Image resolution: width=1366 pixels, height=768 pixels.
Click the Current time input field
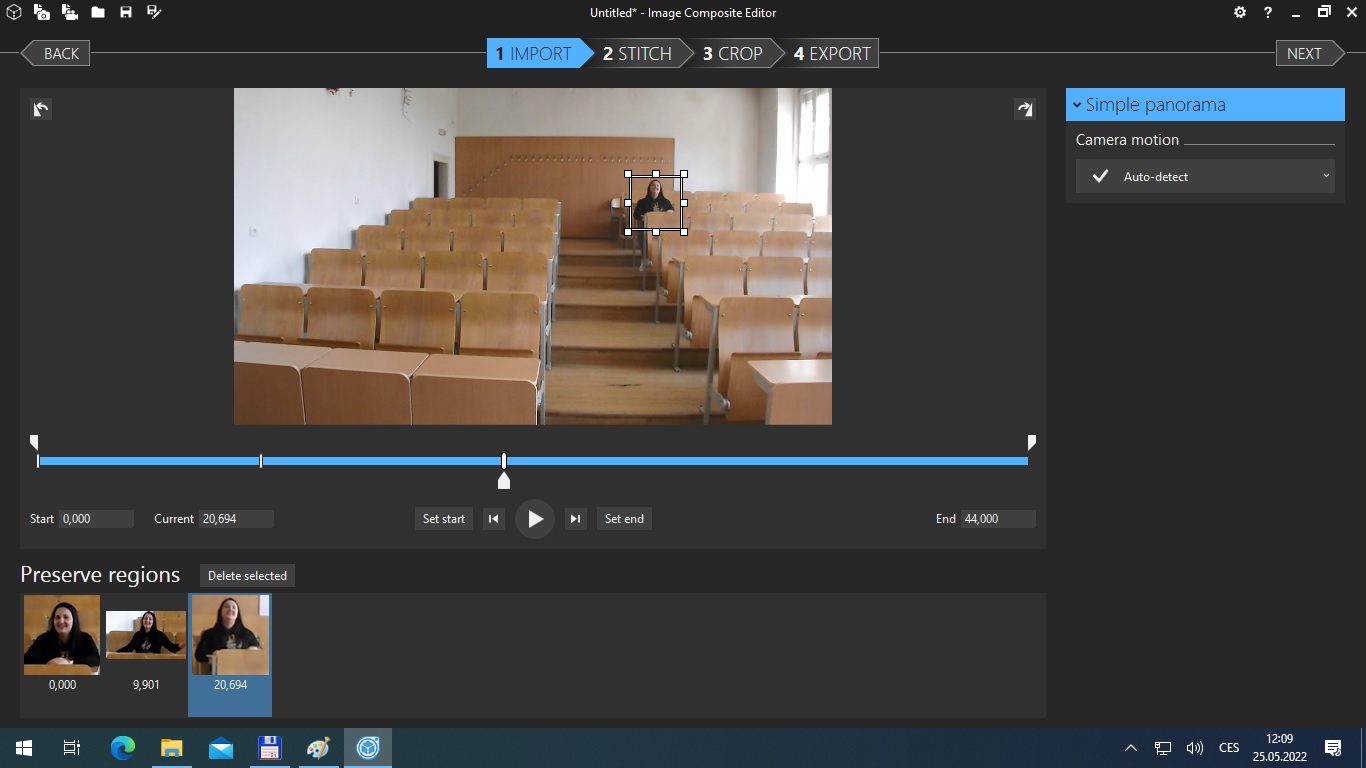pyautogui.click(x=236, y=518)
